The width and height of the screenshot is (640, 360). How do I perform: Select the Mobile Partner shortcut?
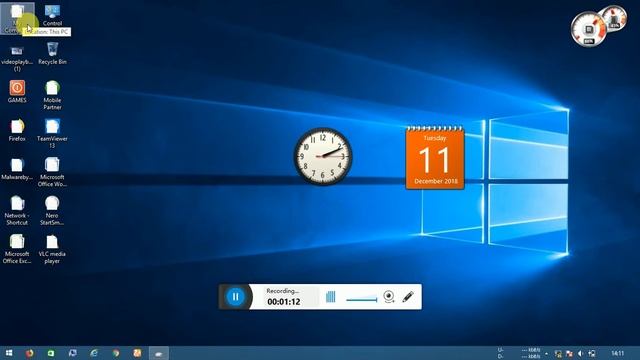52,95
